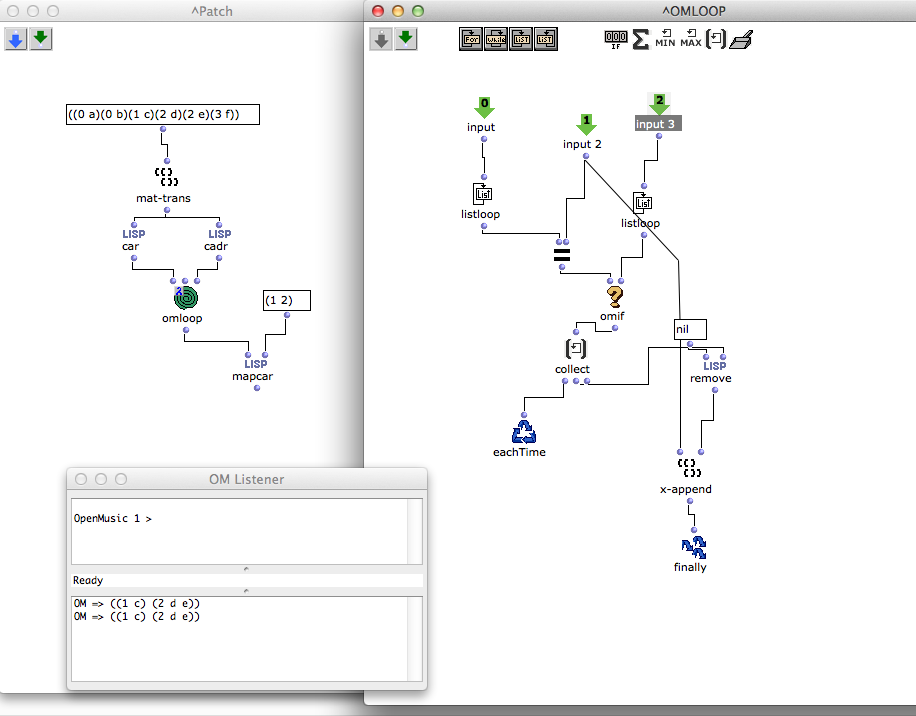
Task: Select the x-append box
Action: coord(689,468)
